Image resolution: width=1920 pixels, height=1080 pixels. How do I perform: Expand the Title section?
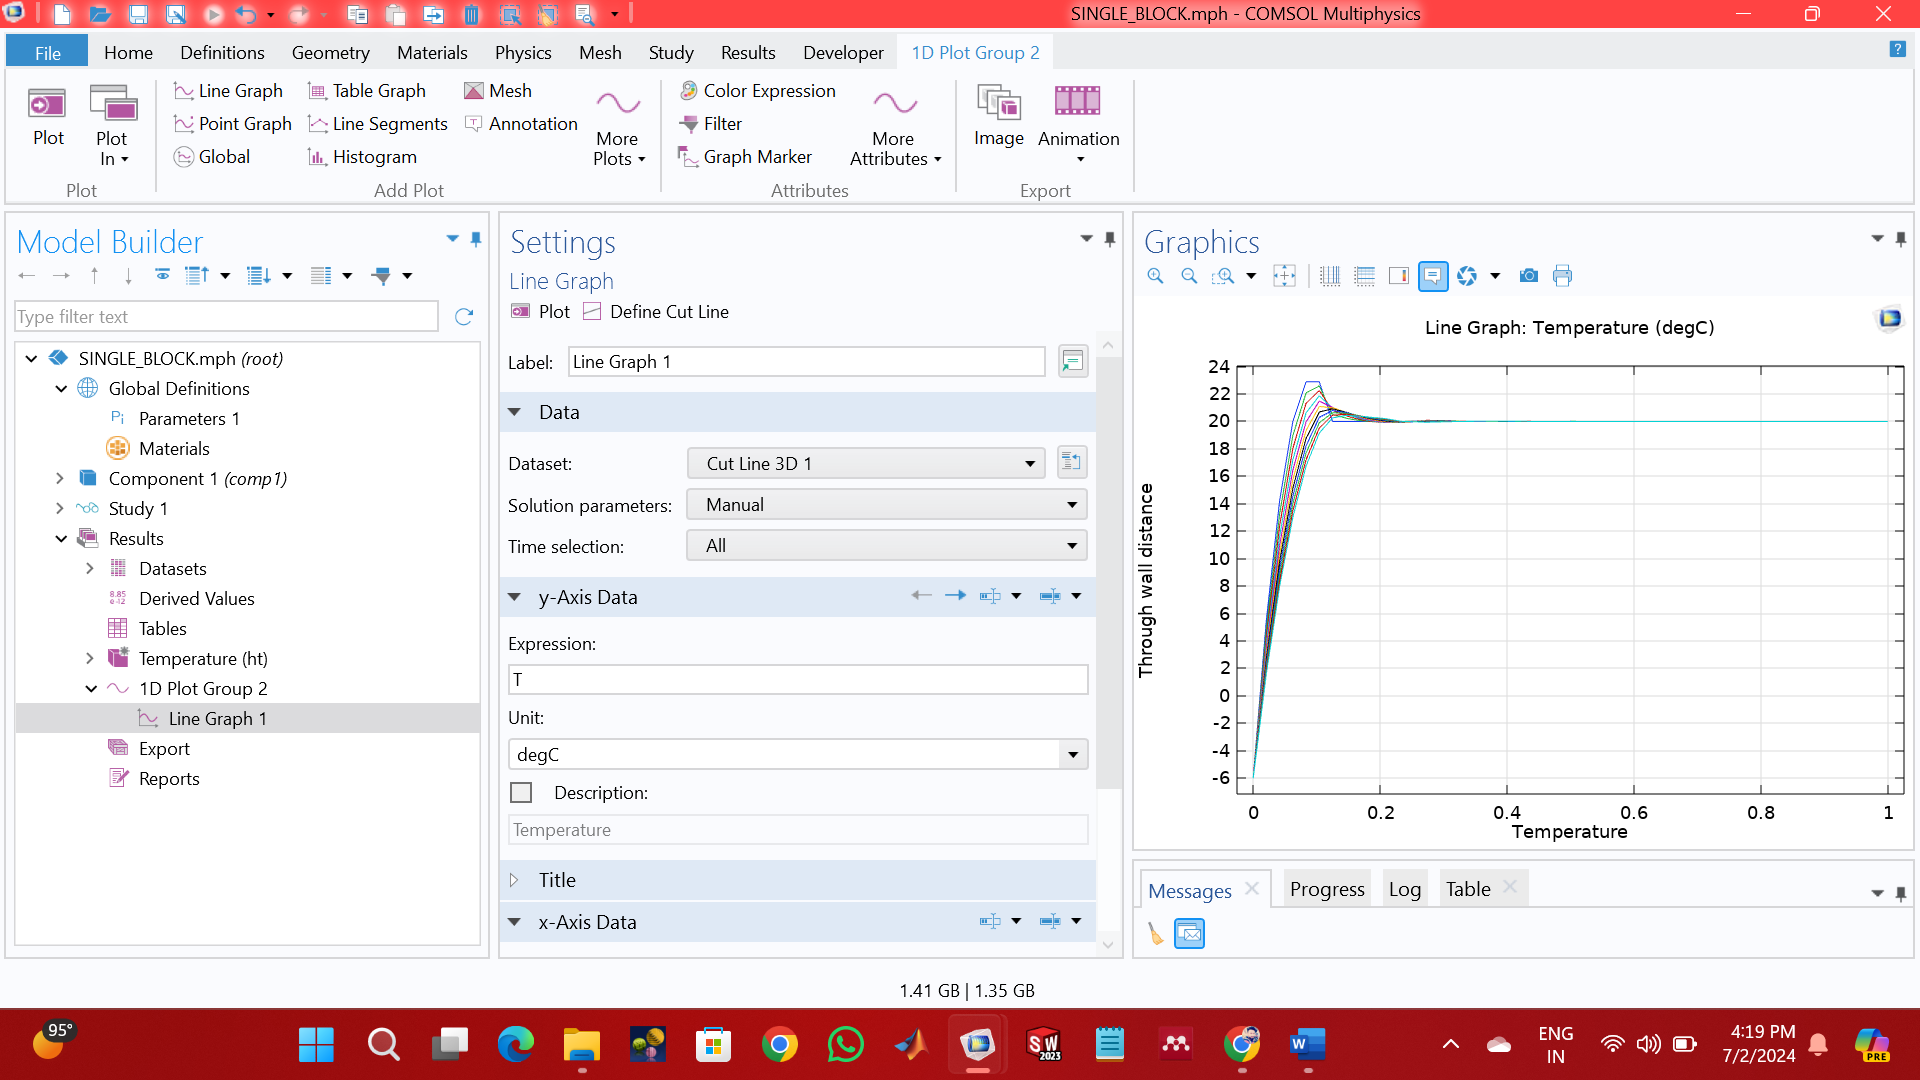click(x=515, y=880)
